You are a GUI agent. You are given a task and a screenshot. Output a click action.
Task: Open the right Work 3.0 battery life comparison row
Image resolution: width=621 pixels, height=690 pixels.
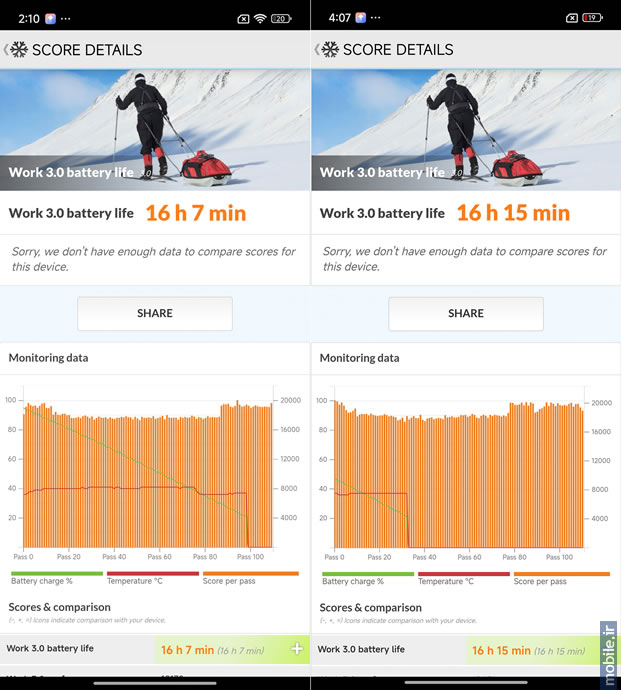click(x=466, y=650)
